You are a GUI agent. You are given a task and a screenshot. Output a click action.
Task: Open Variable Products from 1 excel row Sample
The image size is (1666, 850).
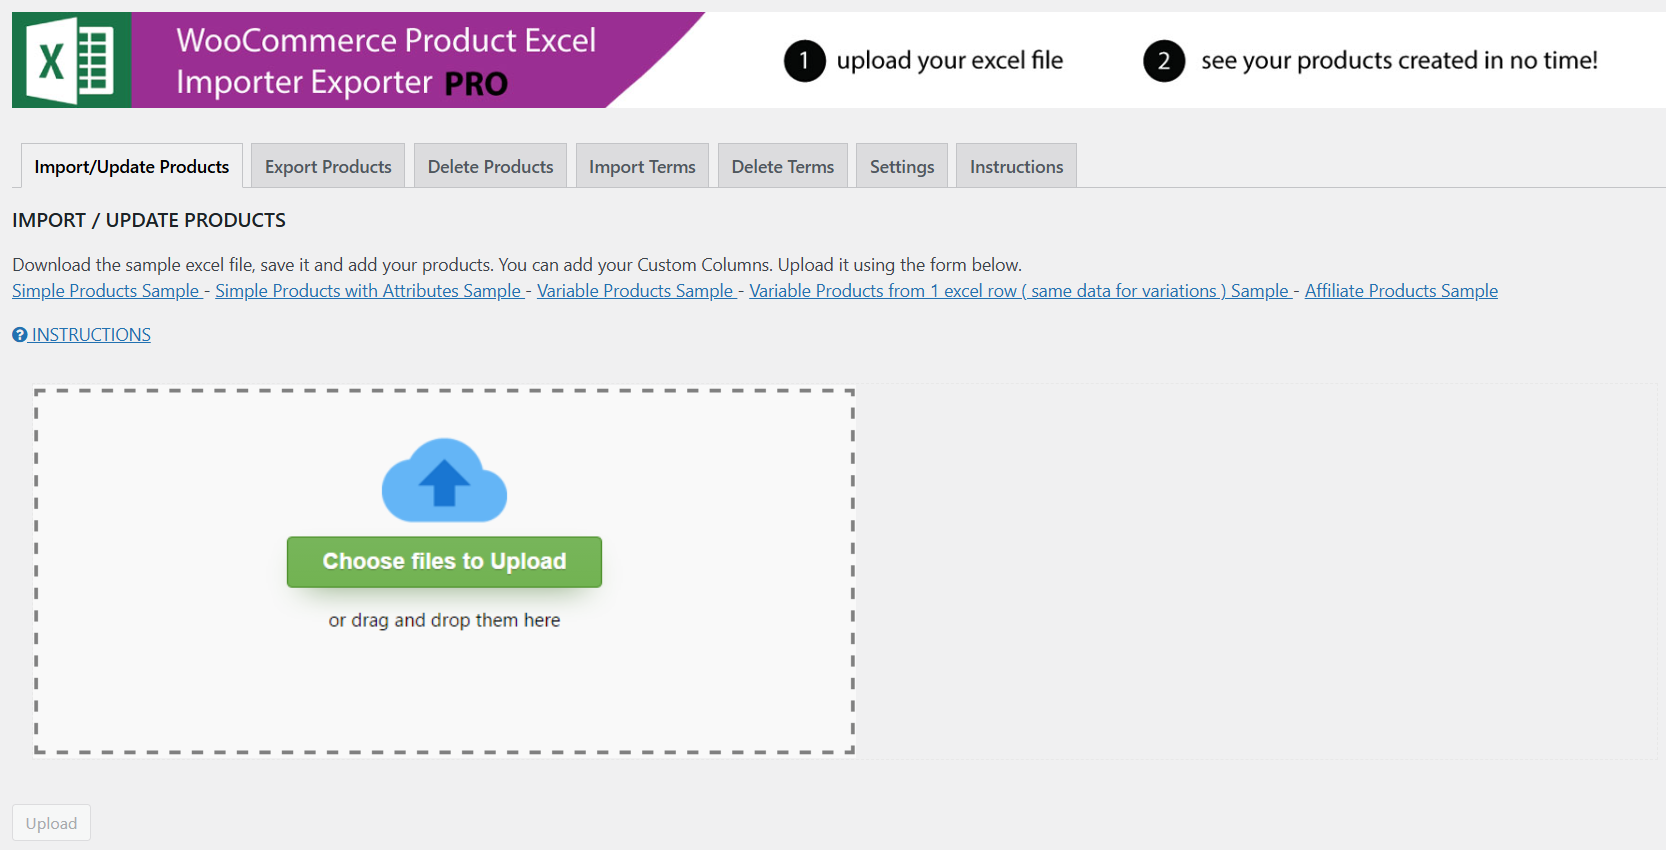coord(1018,291)
